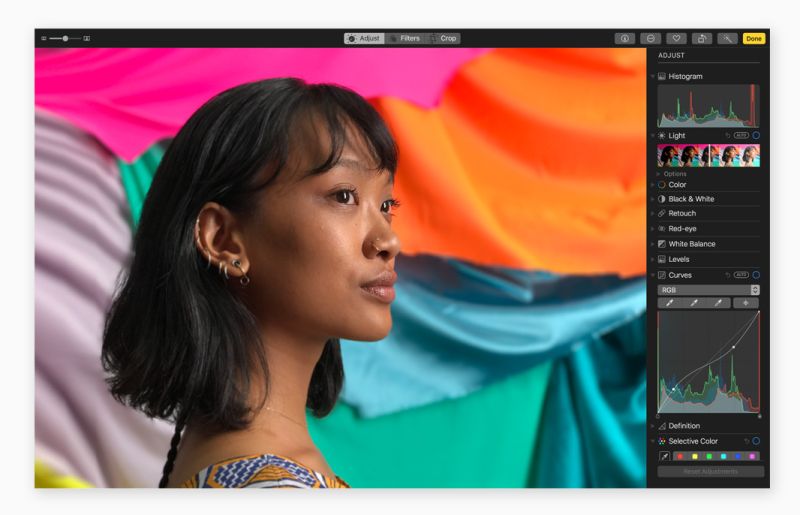Expand the Definition section
Image resolution: width=800 pixels, height=515 pixels.
coord(653,426)
